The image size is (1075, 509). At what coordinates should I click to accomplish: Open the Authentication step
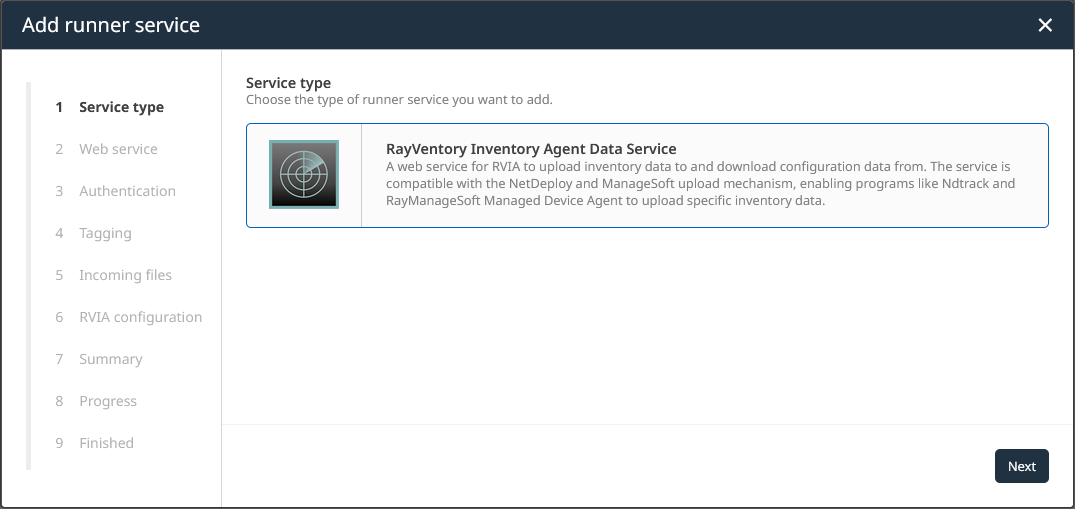(127, 191)
